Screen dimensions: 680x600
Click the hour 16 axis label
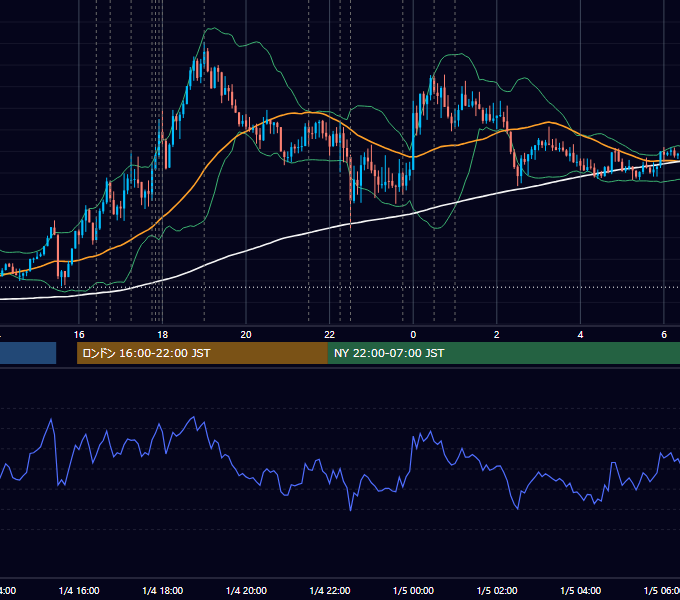pos(79,335)
